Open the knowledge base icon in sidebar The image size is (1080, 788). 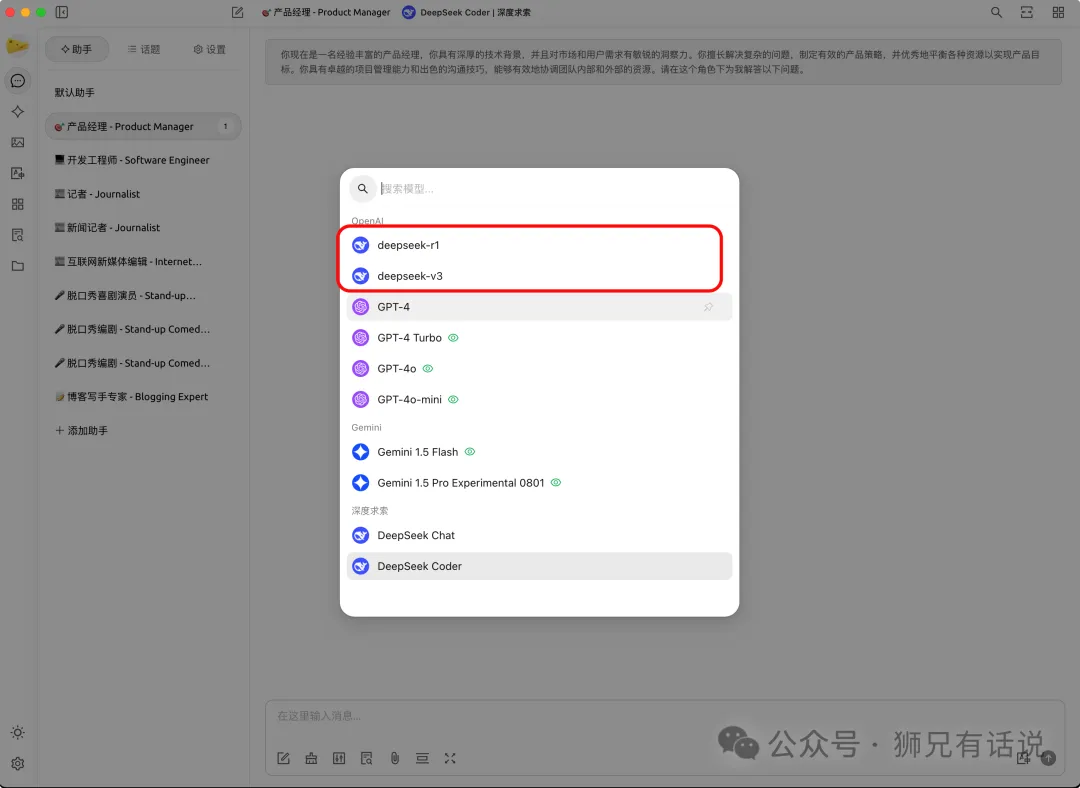coord(17,234)
